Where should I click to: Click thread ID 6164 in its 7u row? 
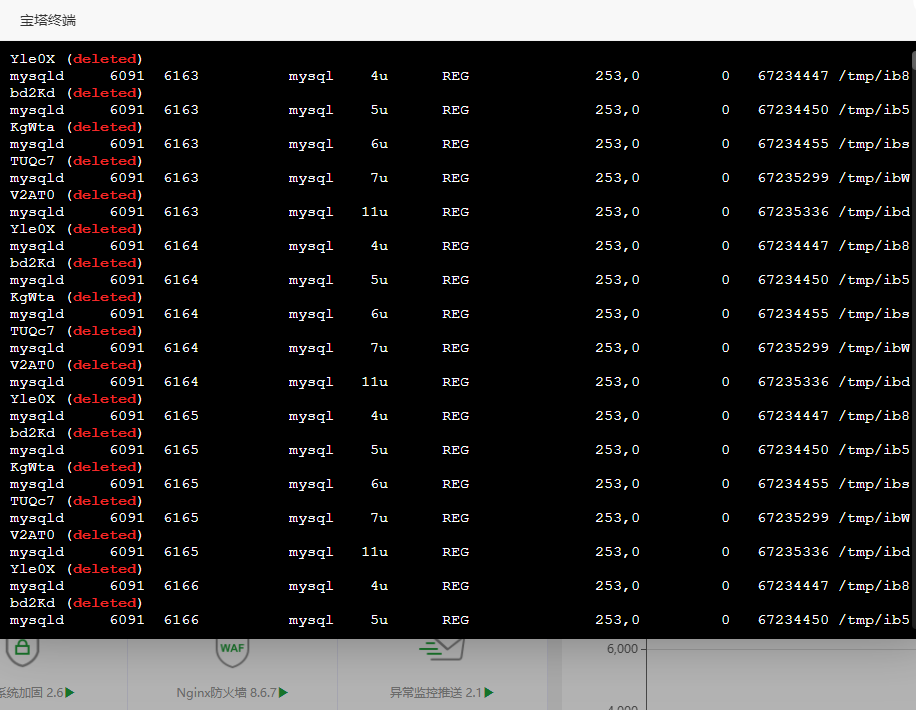[x=181, y=348]
